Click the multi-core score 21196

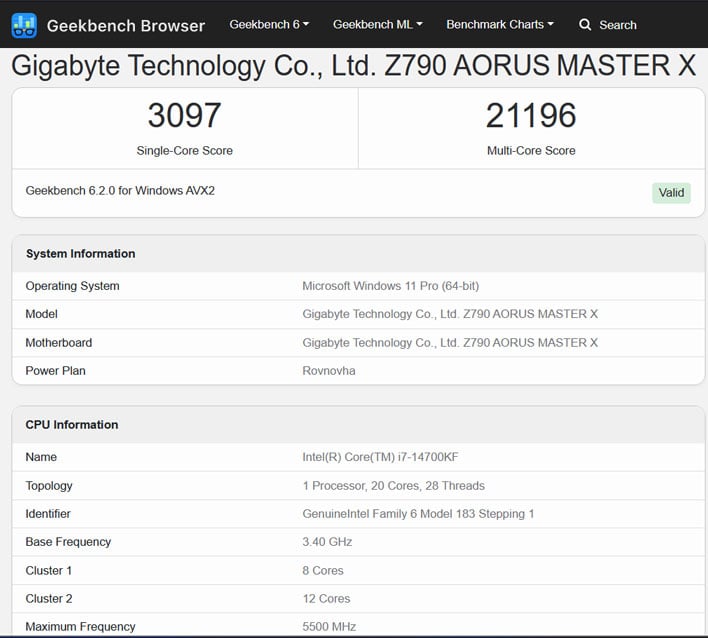[531, 115]
